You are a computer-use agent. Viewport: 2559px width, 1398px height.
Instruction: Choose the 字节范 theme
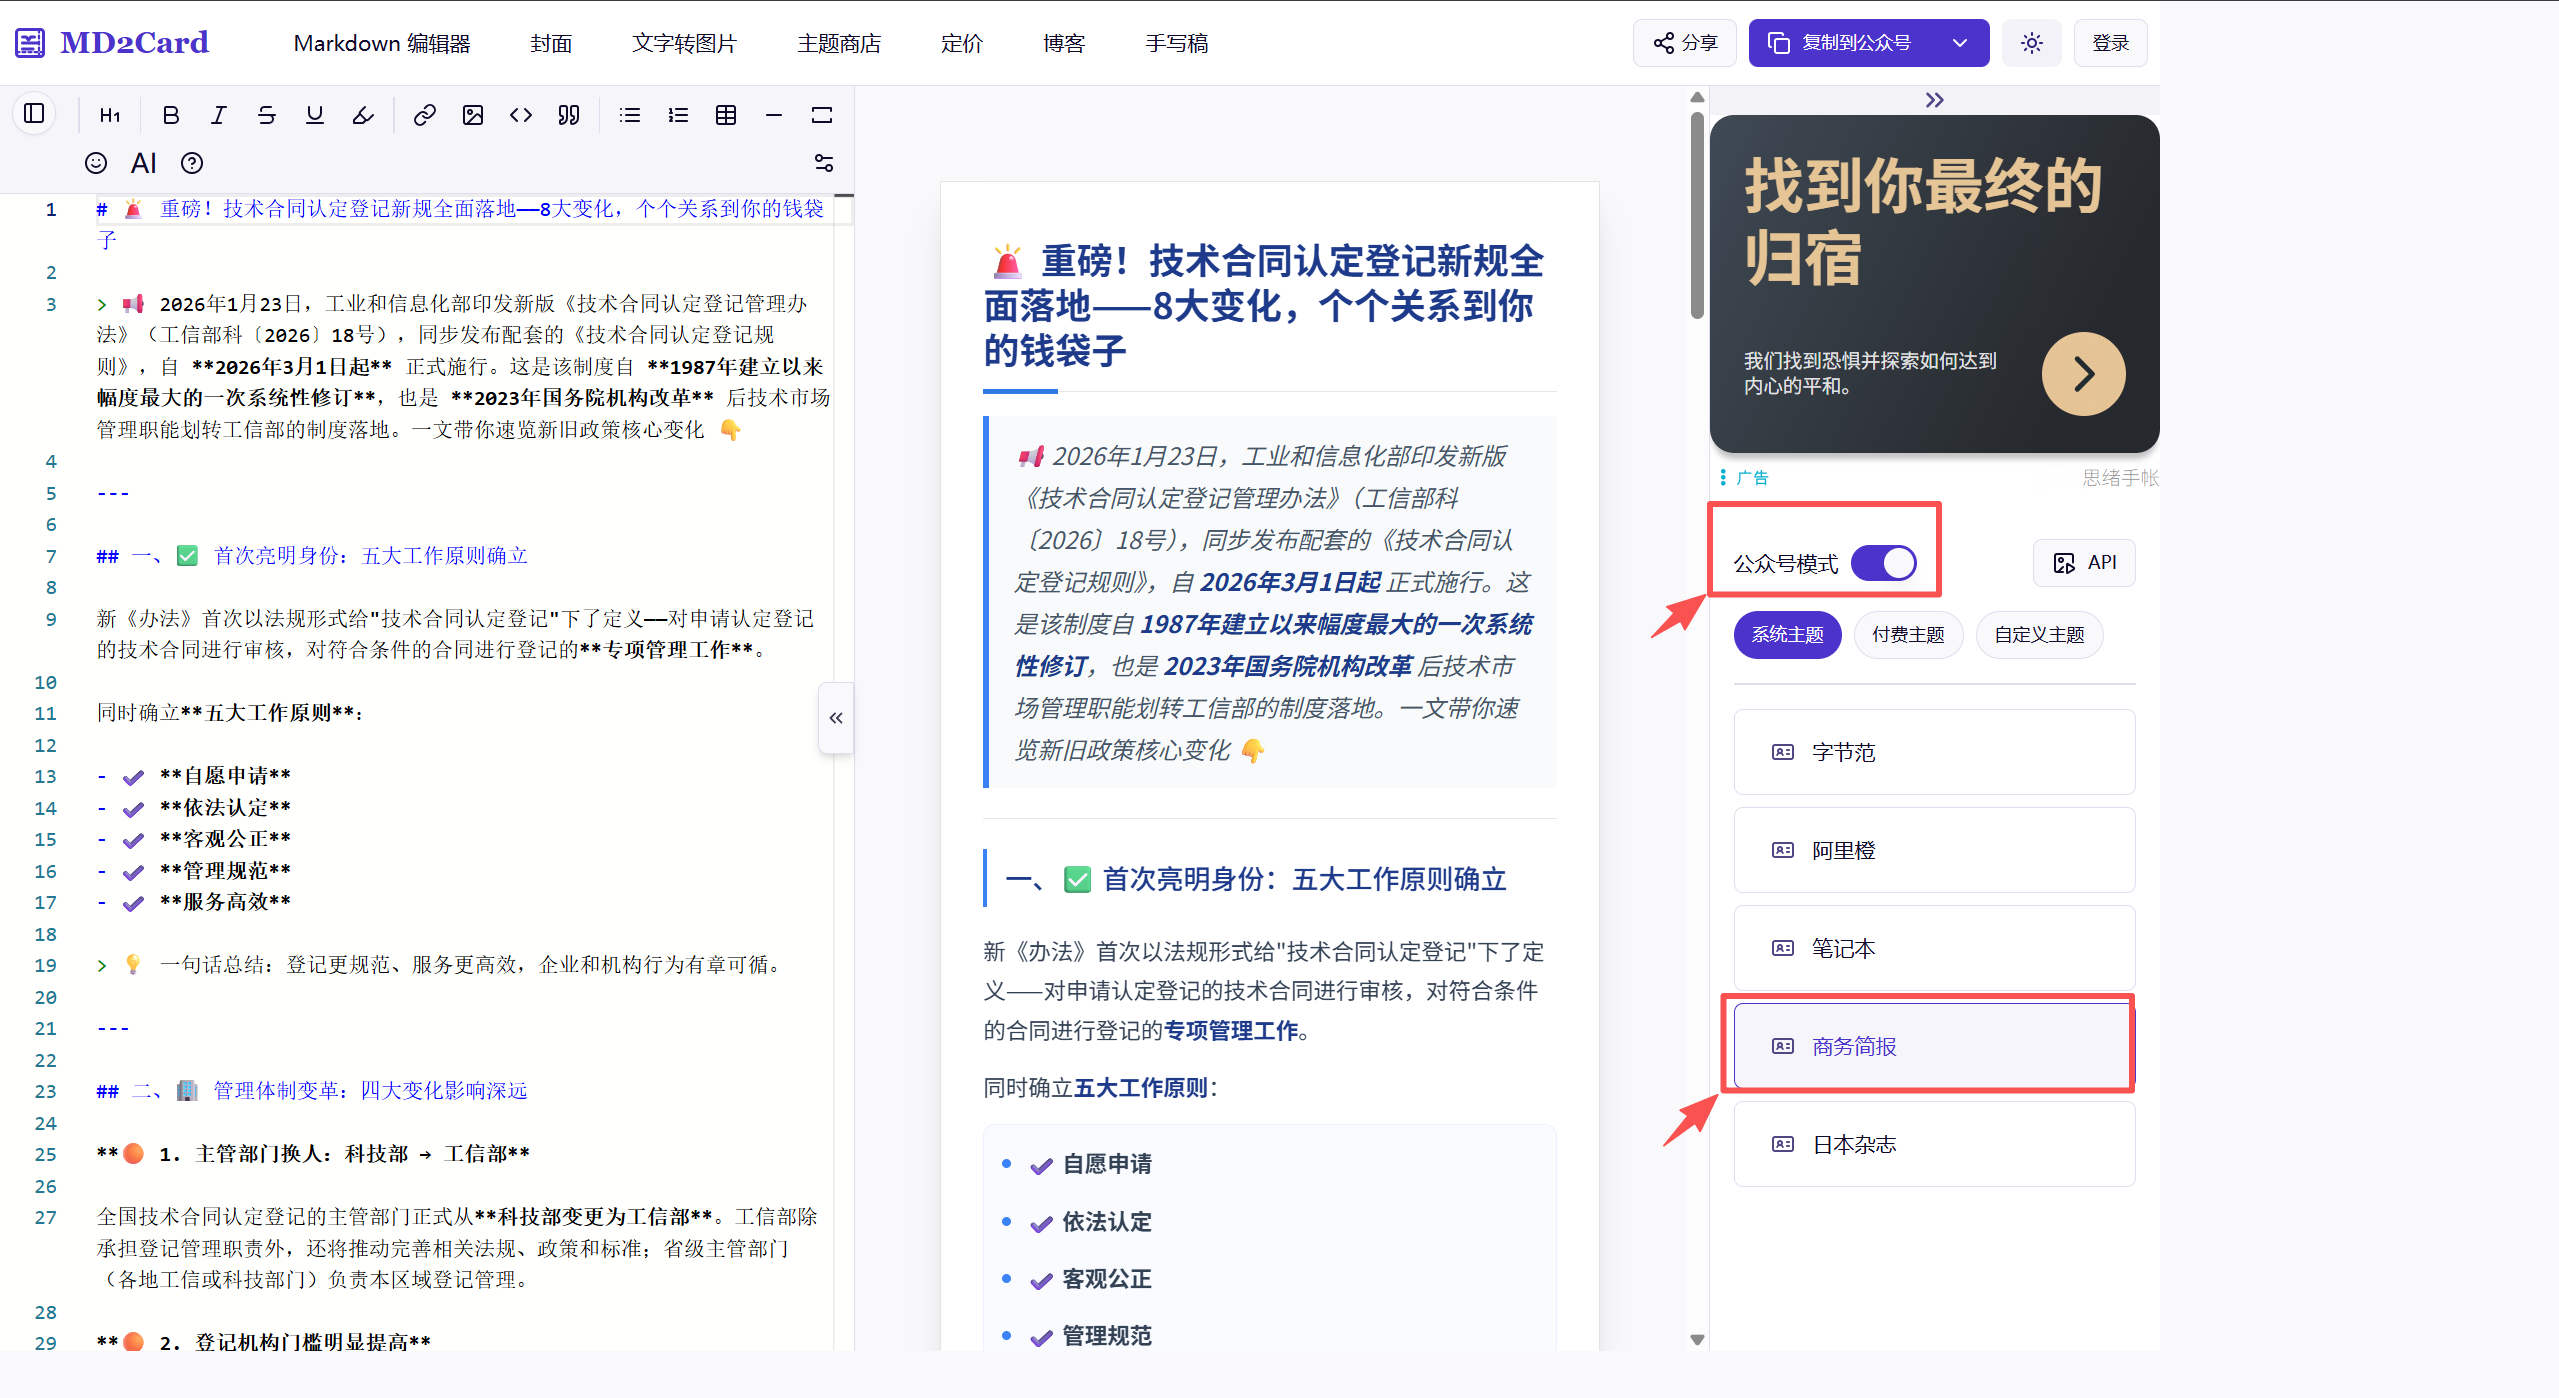click(x=1934, y=752)
